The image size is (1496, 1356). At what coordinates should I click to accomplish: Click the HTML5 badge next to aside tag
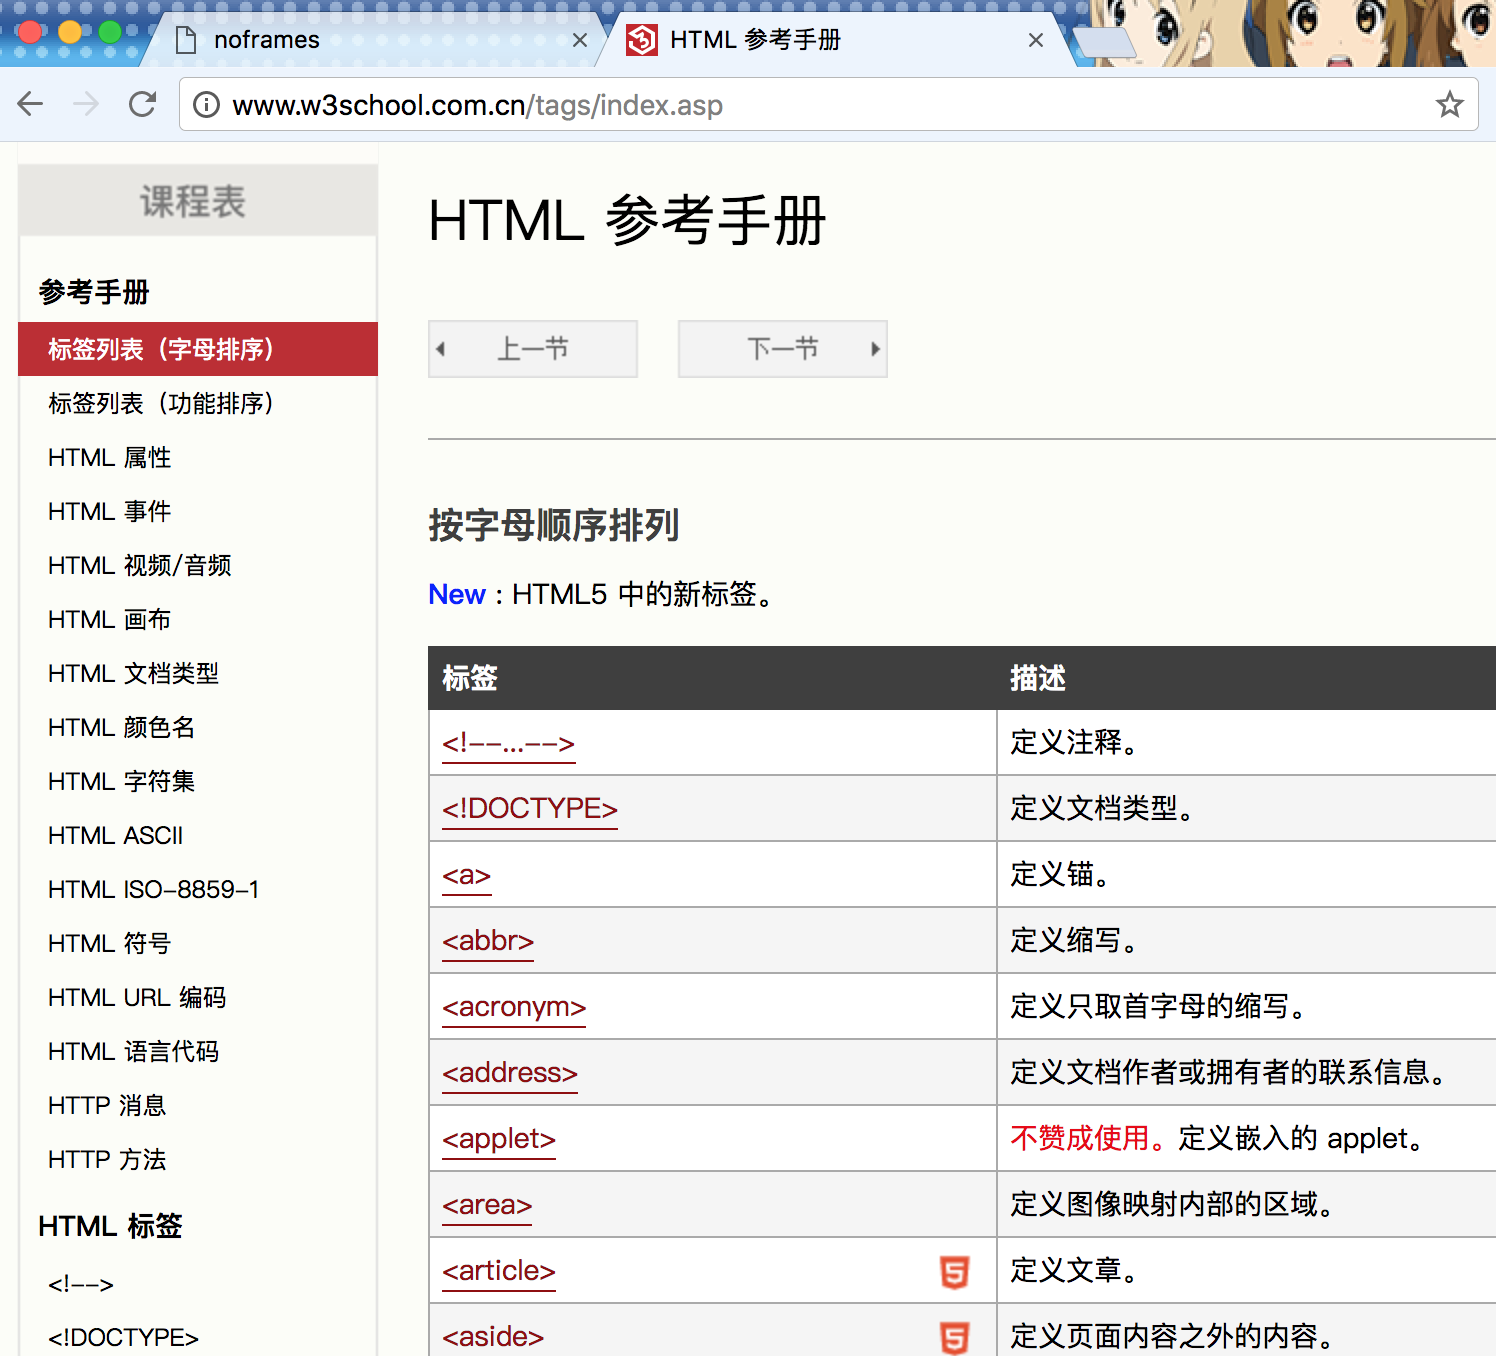[x=955, y=1338]
